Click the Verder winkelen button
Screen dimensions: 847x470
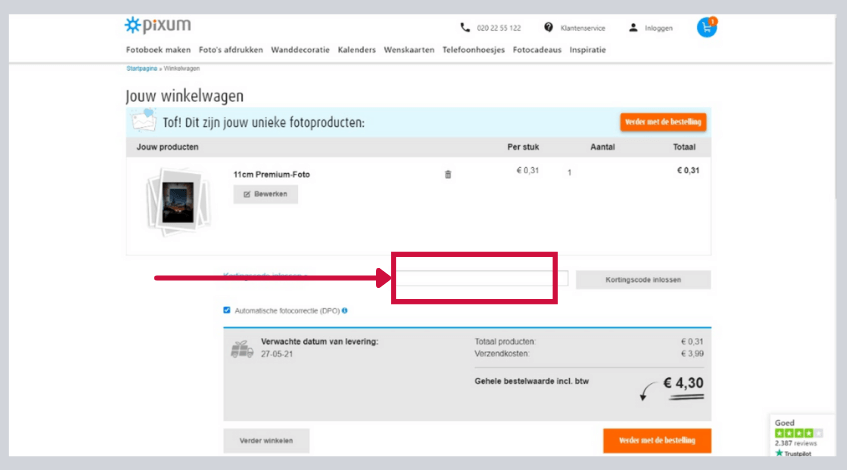(x=265, y=440)
